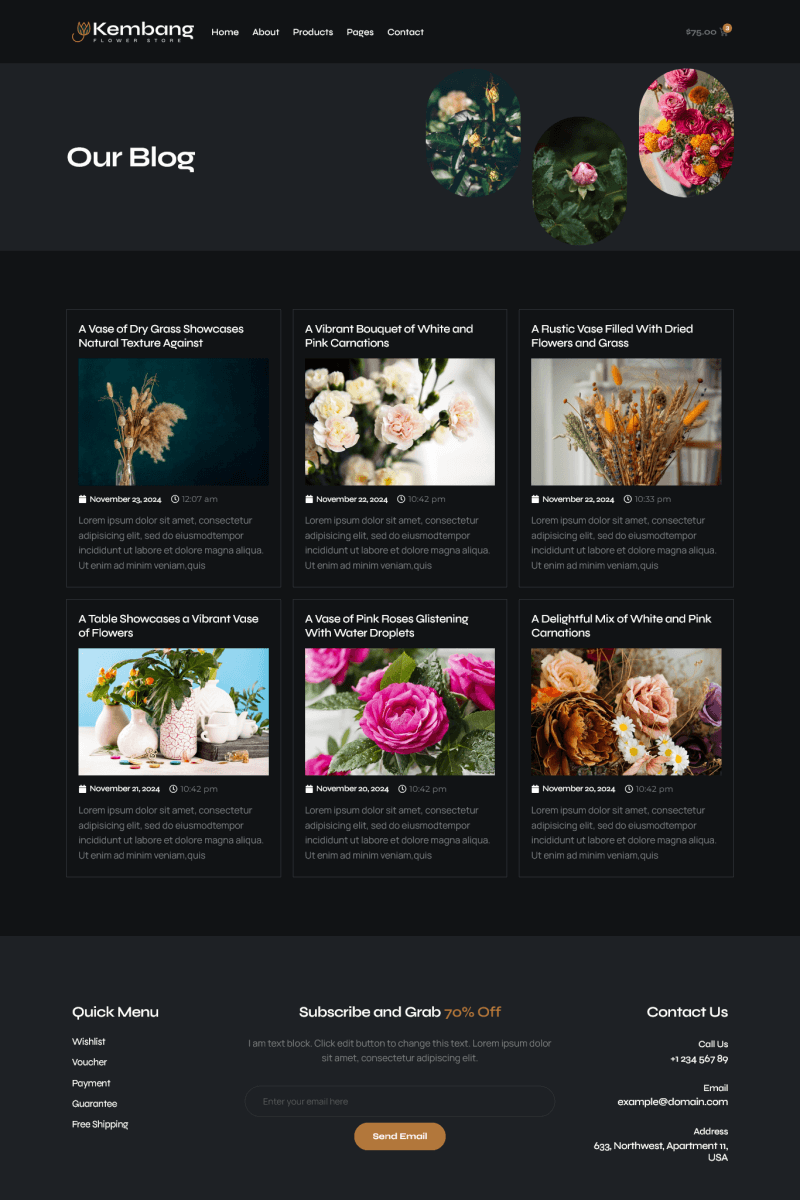Open the Free Shipping footer link
The height and width of the screenshot is (1200, 800).
point(100,1125)
